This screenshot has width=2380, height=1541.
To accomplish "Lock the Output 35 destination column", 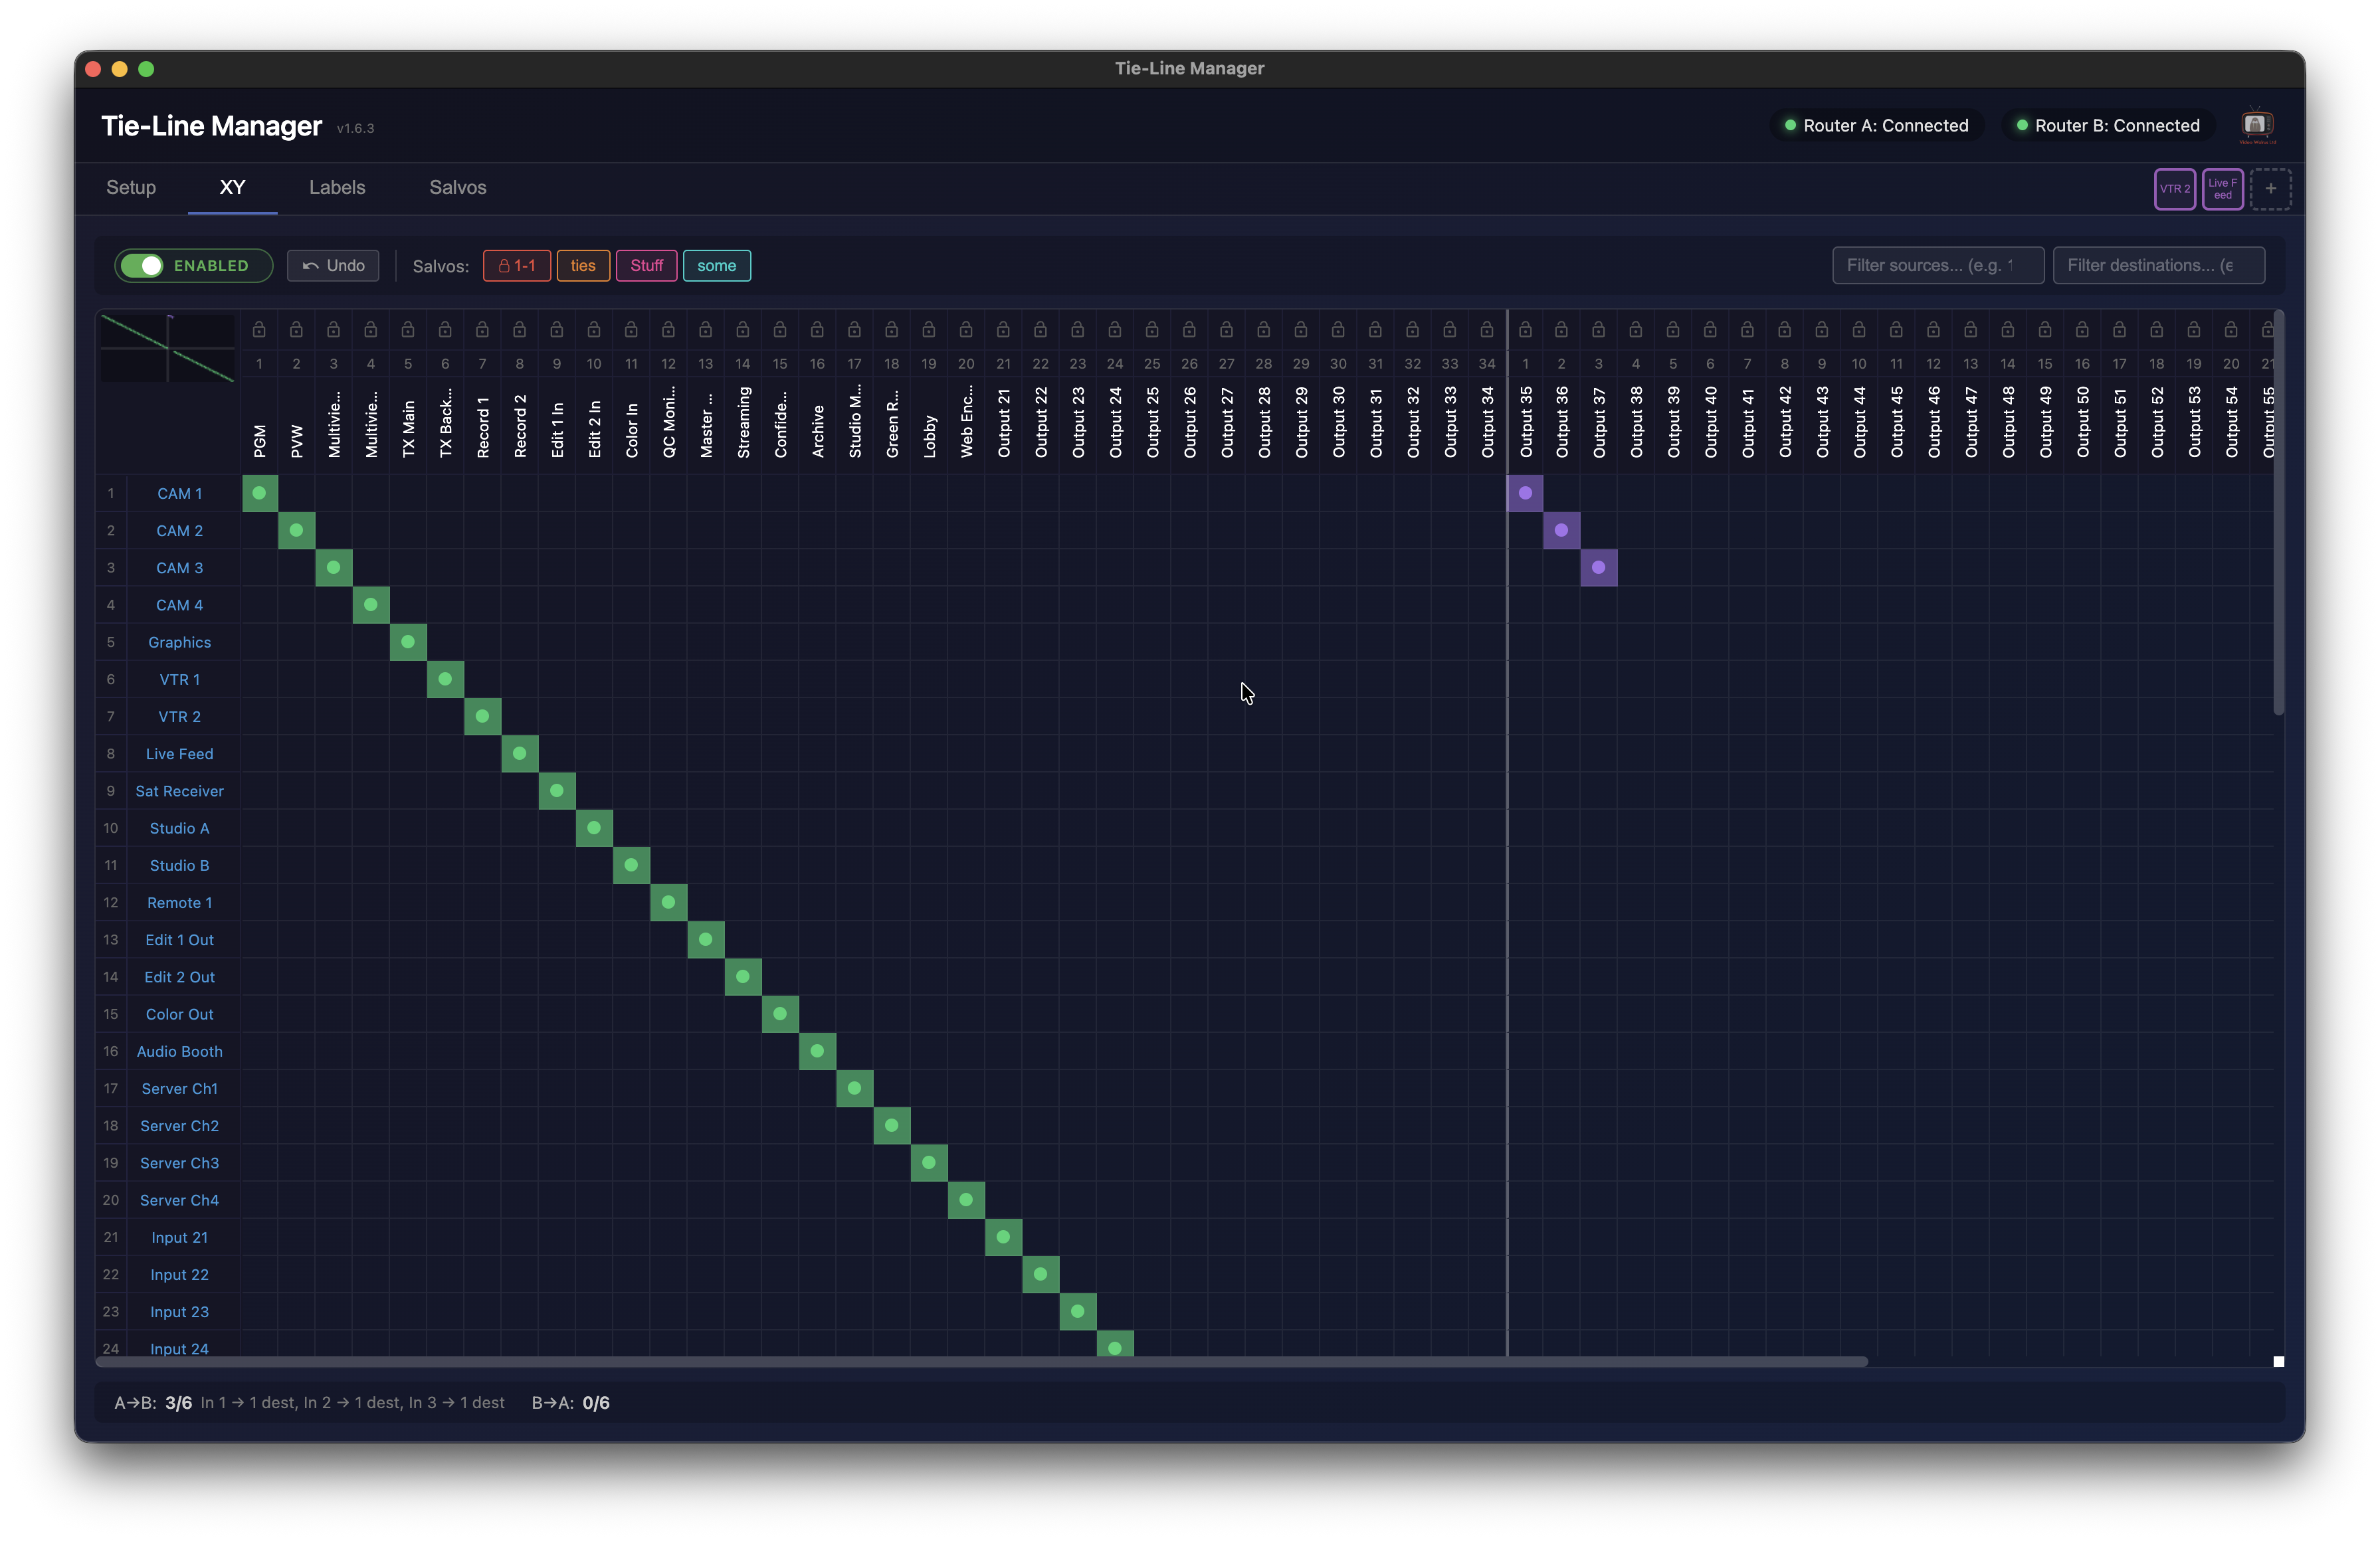I will click(1525, 329).
